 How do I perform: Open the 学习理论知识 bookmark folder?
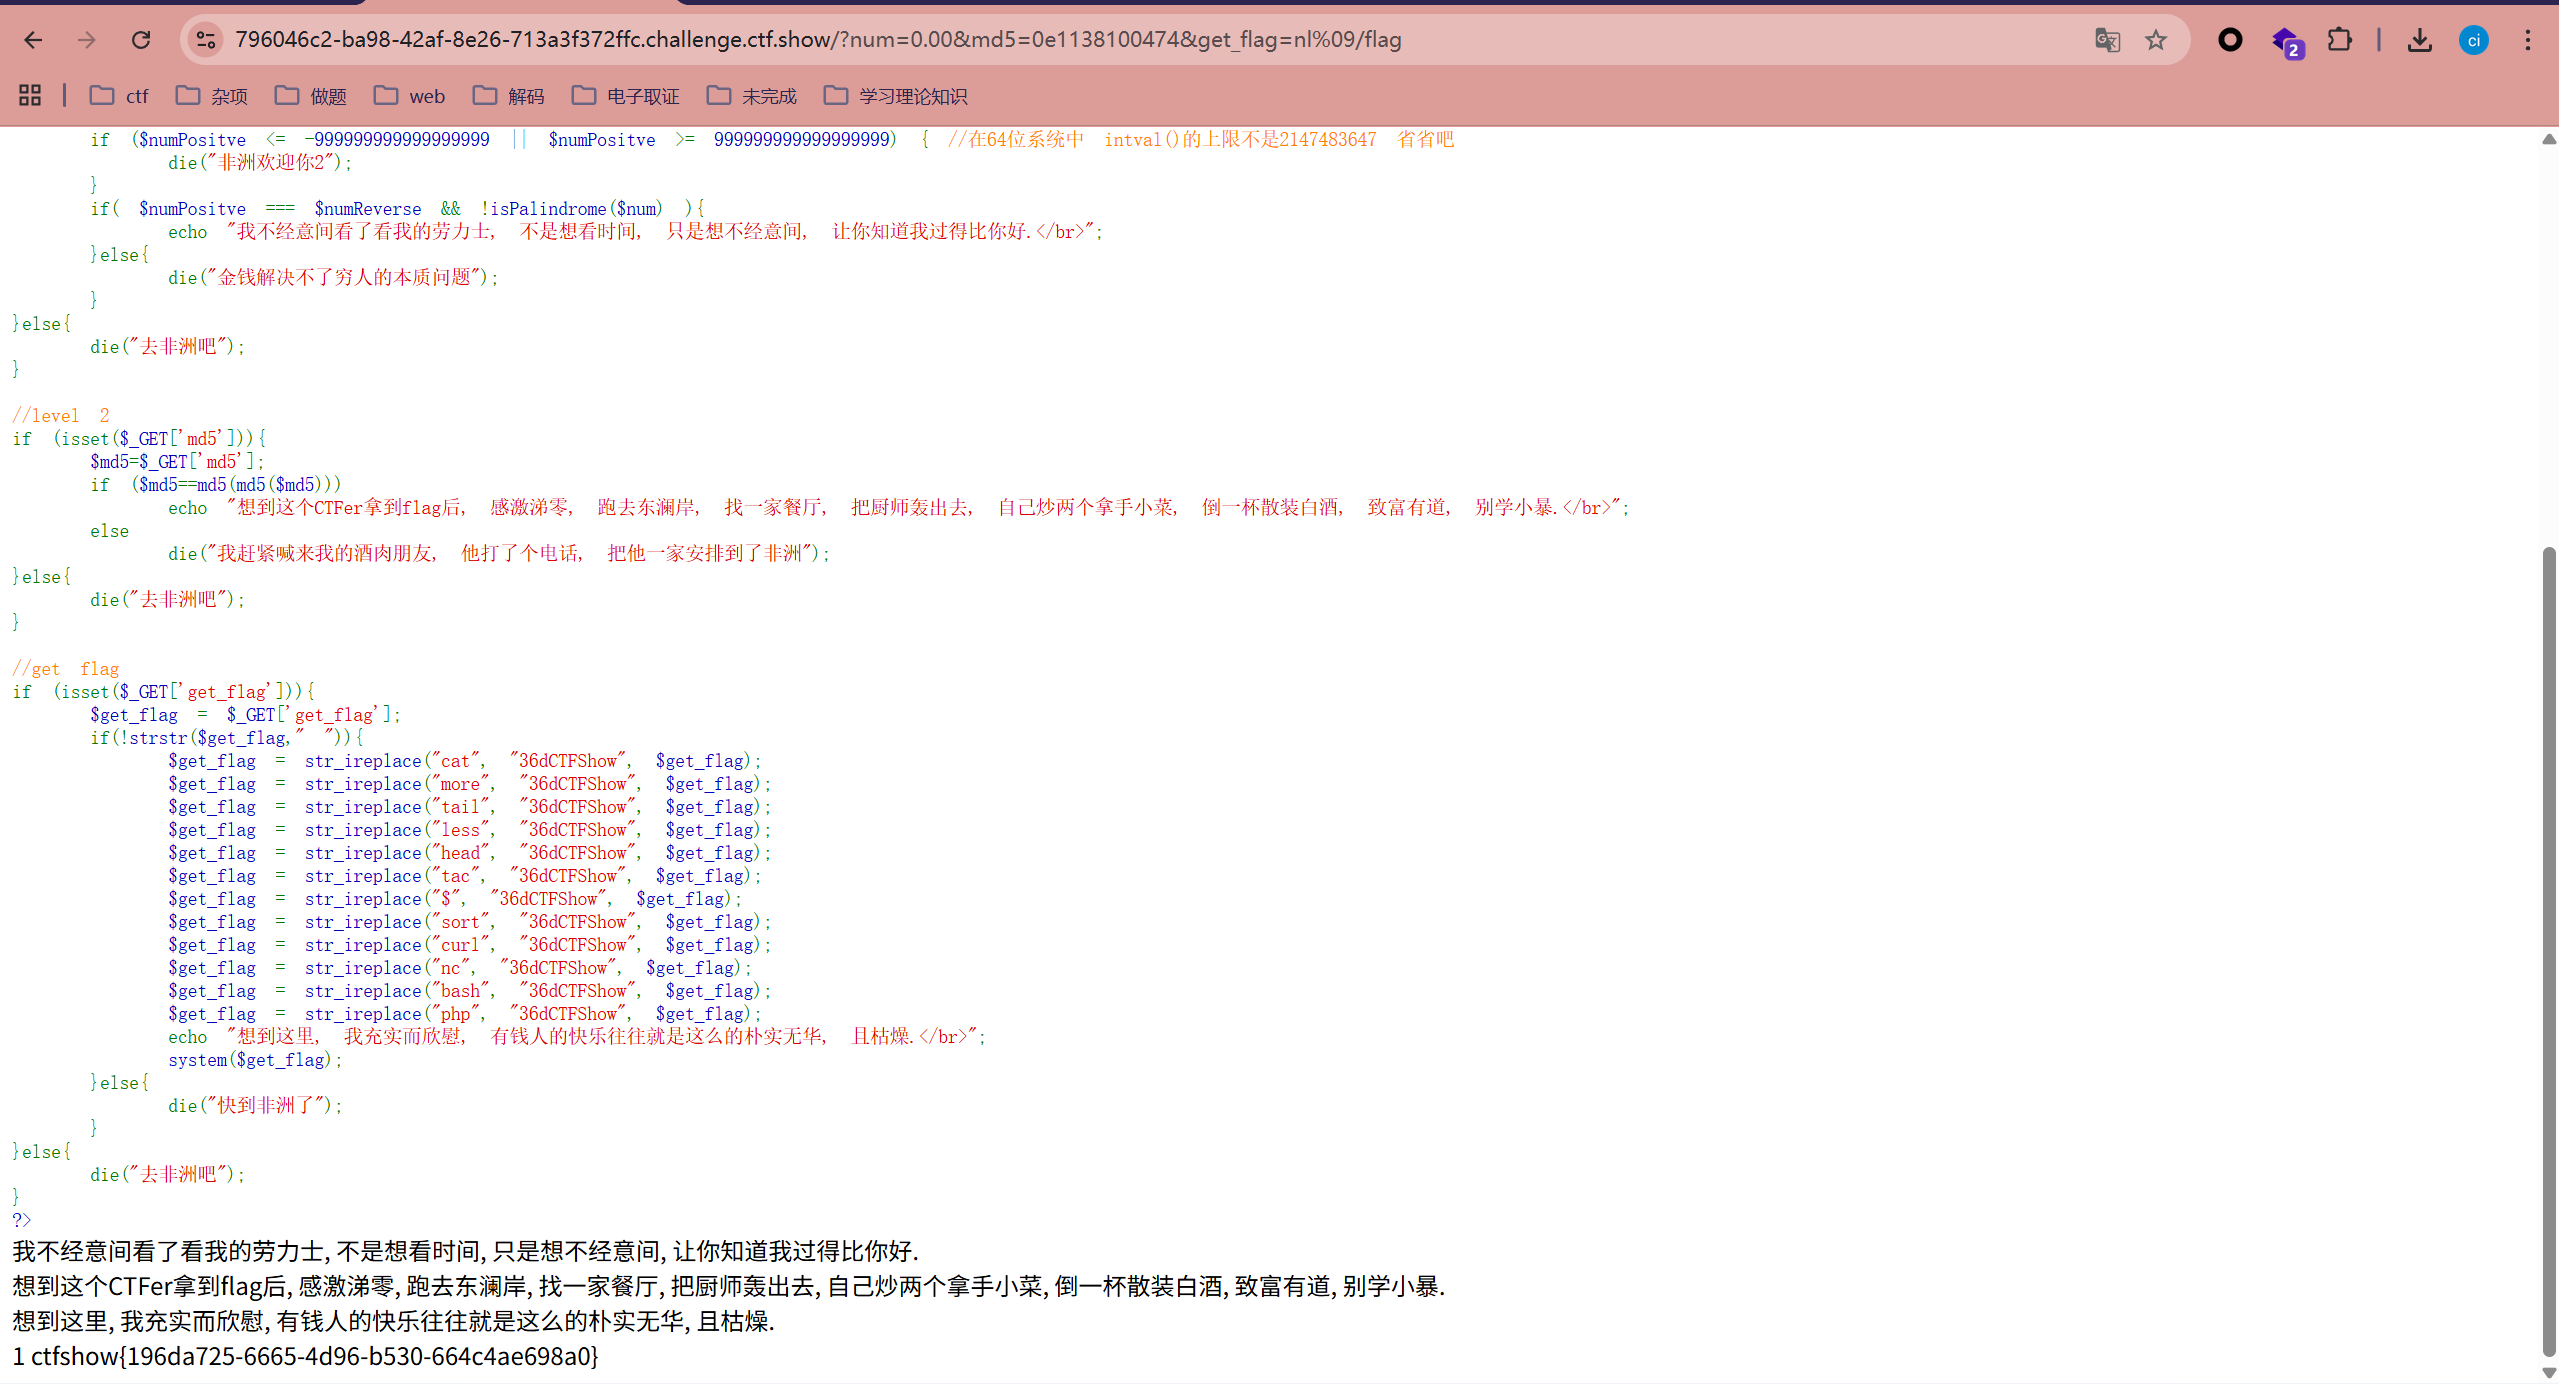(895, 96)
